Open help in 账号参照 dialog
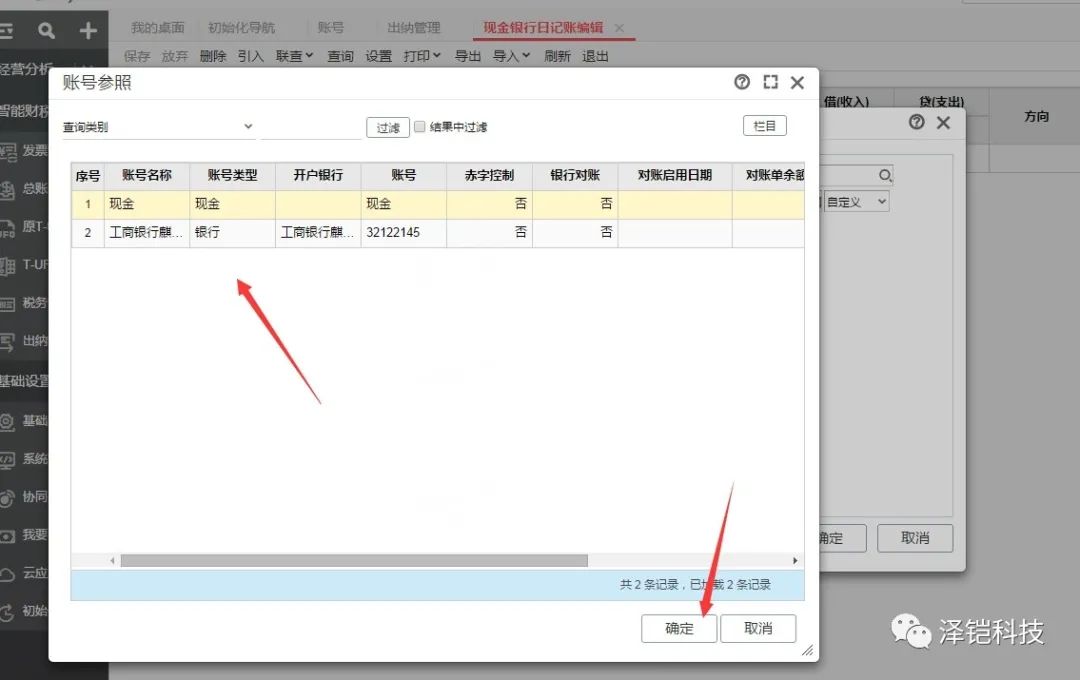1080x680 pixels. pos(742,83)
